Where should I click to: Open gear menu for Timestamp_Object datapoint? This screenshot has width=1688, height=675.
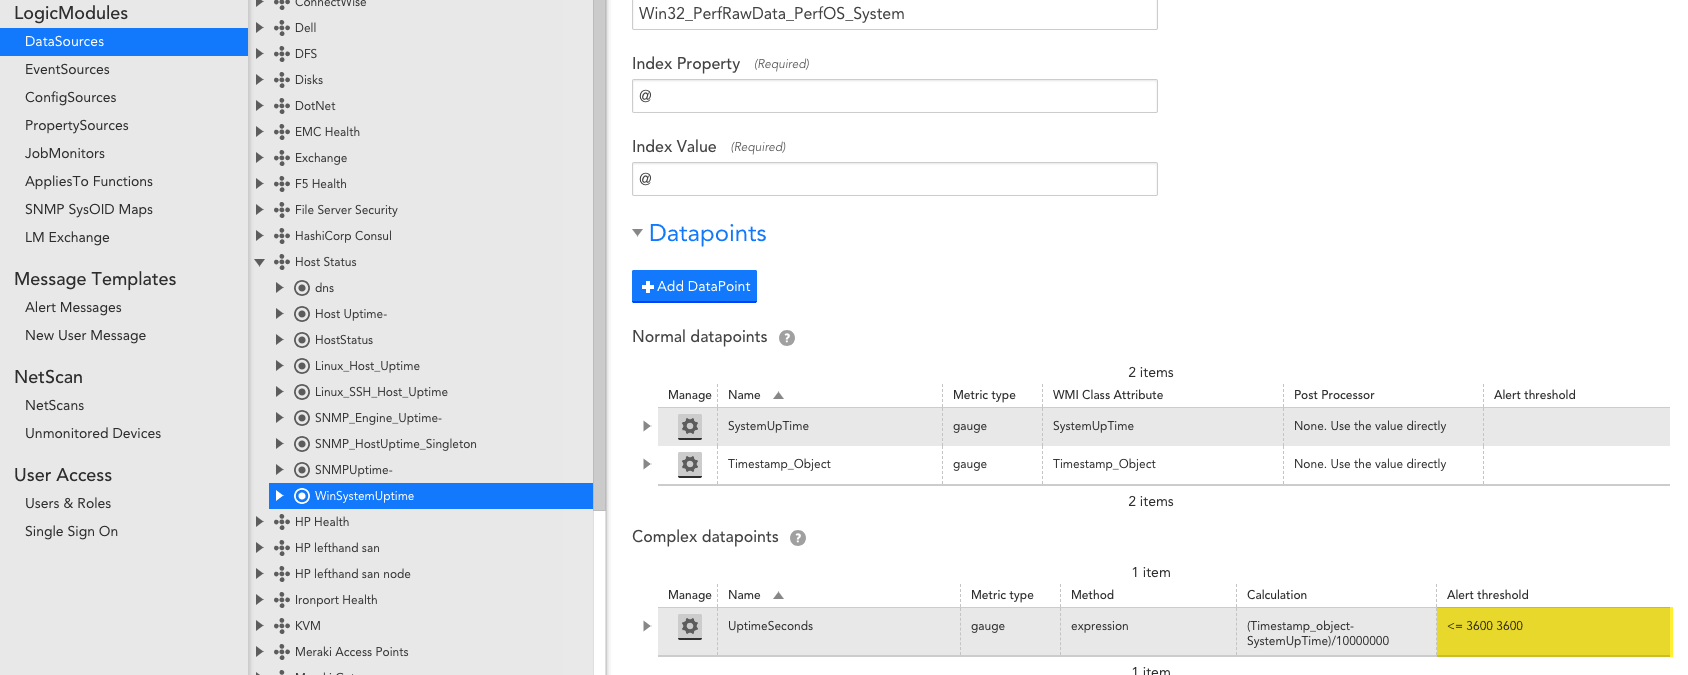(x=690, y=465)
